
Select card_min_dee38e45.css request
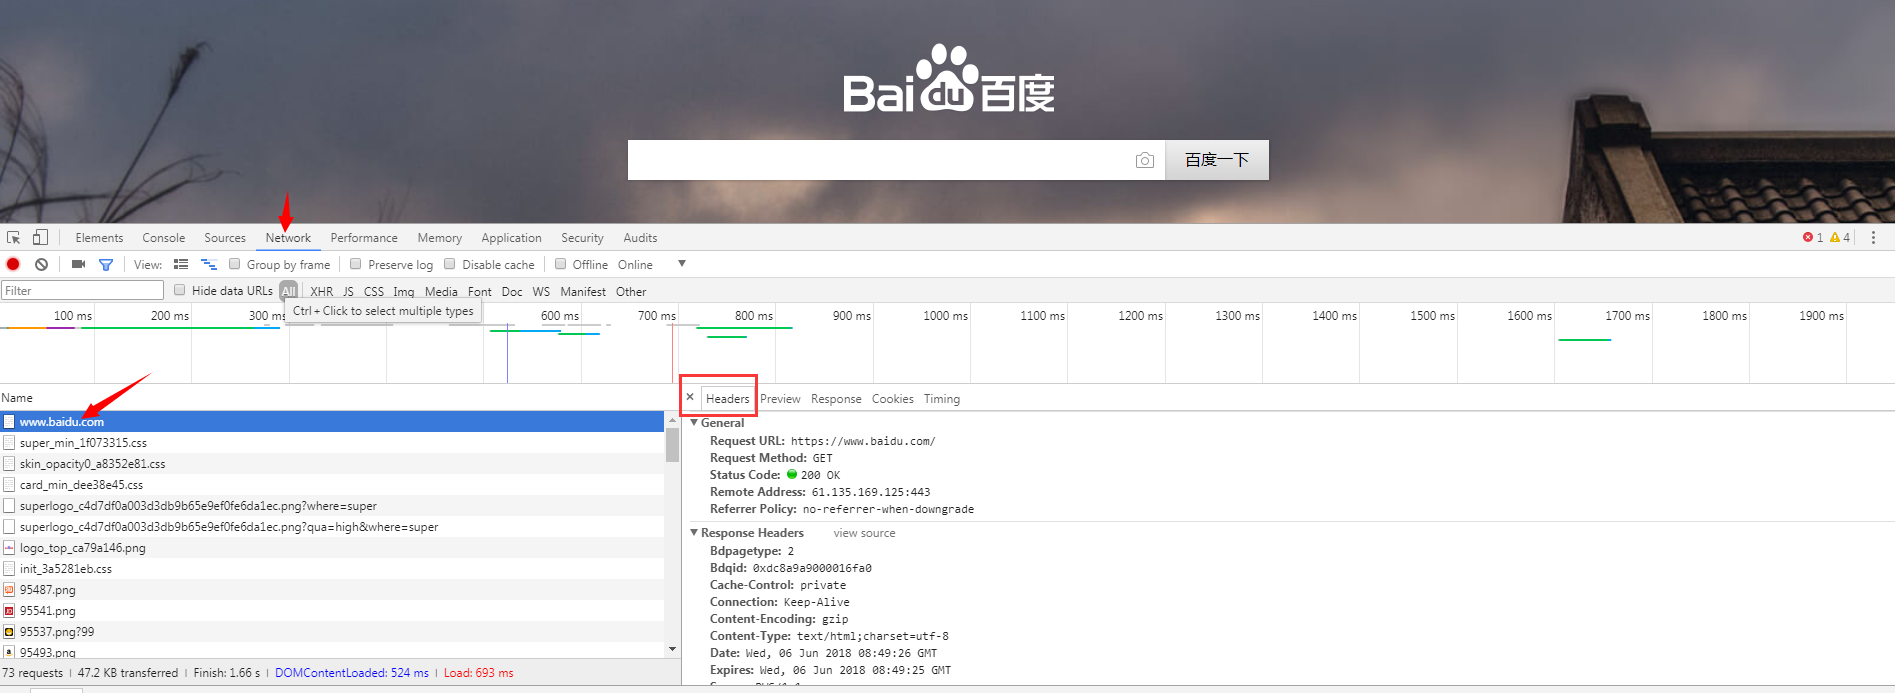pos(332,485)
